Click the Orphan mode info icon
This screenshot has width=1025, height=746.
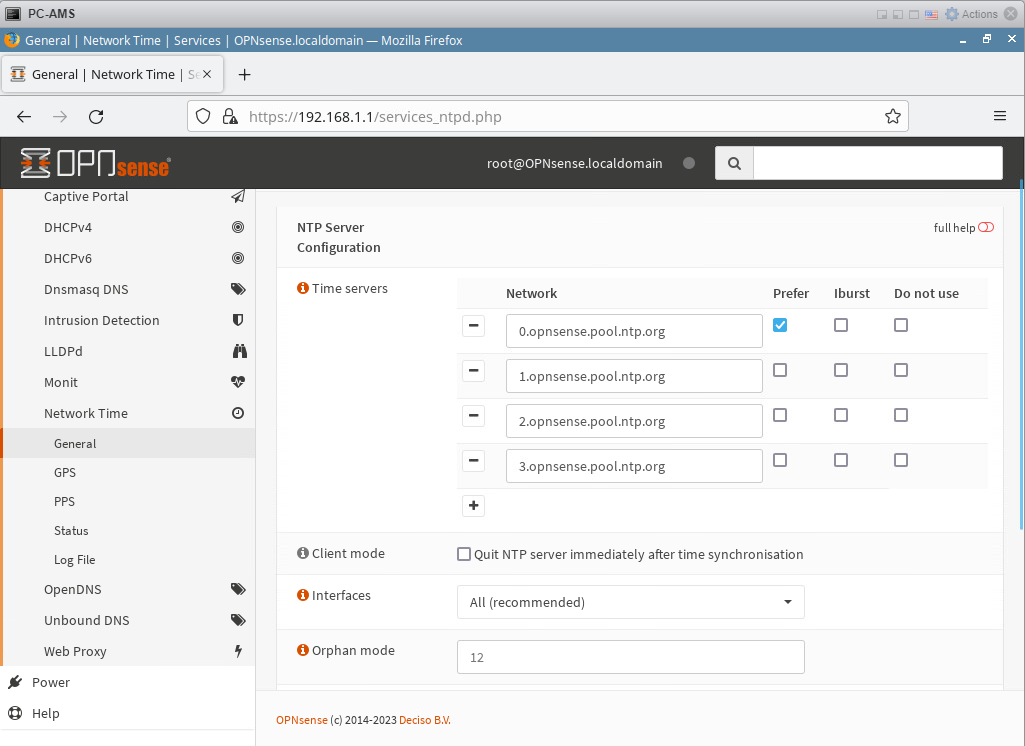pyautogui.click(x=303, y=650)
